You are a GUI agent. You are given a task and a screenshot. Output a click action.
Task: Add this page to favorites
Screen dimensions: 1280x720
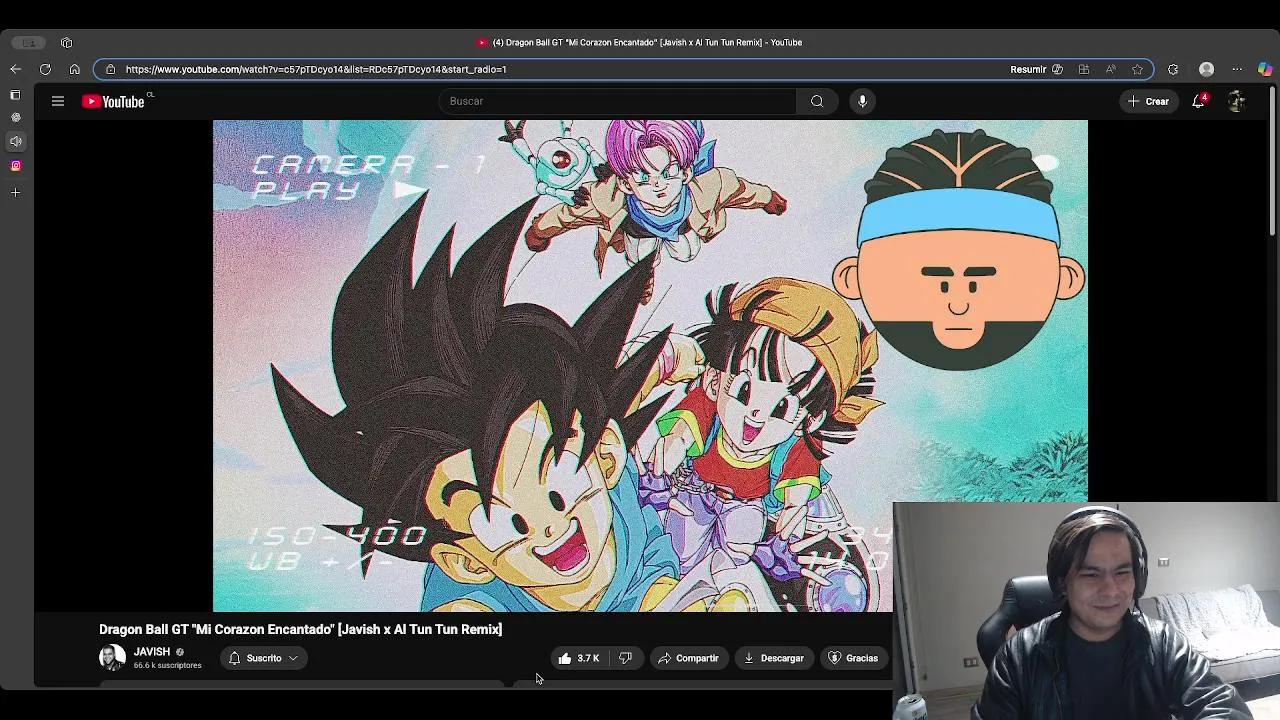(1137, 69)
